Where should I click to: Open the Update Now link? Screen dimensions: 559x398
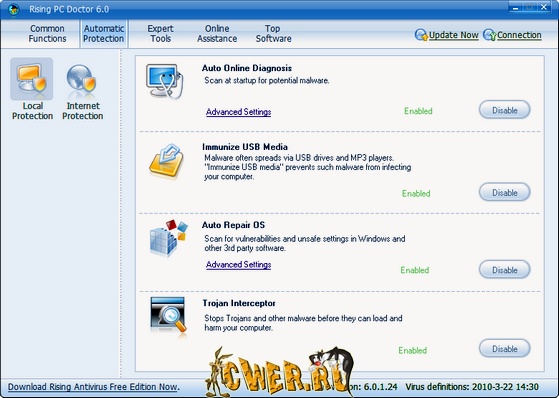point(453,35)
